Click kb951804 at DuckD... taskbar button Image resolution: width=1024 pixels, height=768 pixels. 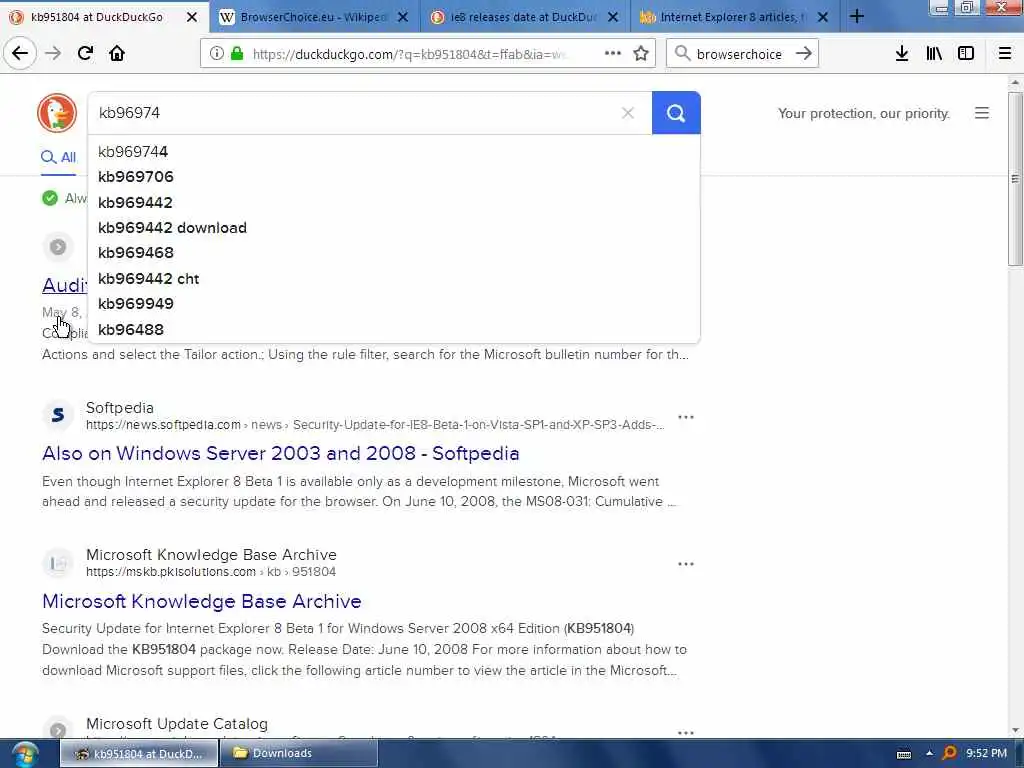pyautogui.click(x=139, y=754)
